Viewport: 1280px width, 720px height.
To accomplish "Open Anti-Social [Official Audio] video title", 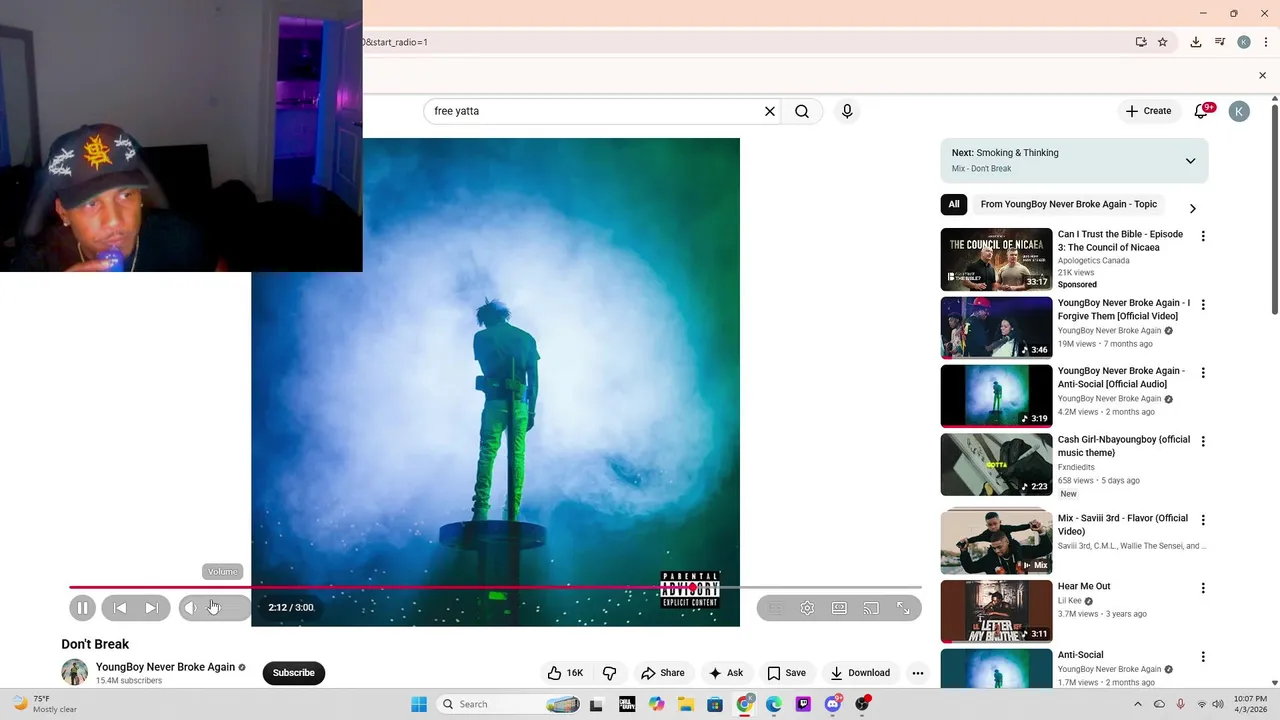I will tap(1121, 377).
